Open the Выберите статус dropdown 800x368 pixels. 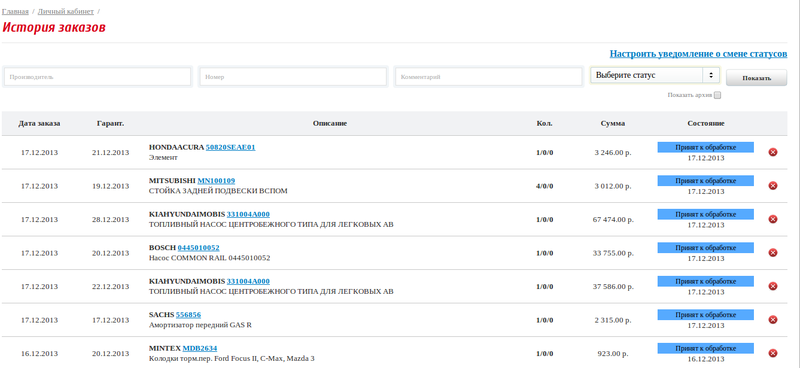pyautogui.click(x=655, y=75)
